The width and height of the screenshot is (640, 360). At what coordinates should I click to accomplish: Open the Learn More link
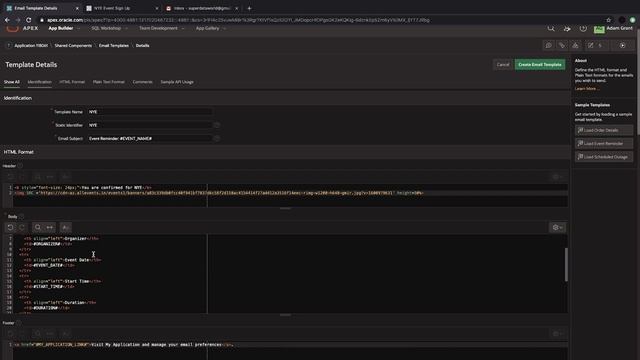click(586, 89)
